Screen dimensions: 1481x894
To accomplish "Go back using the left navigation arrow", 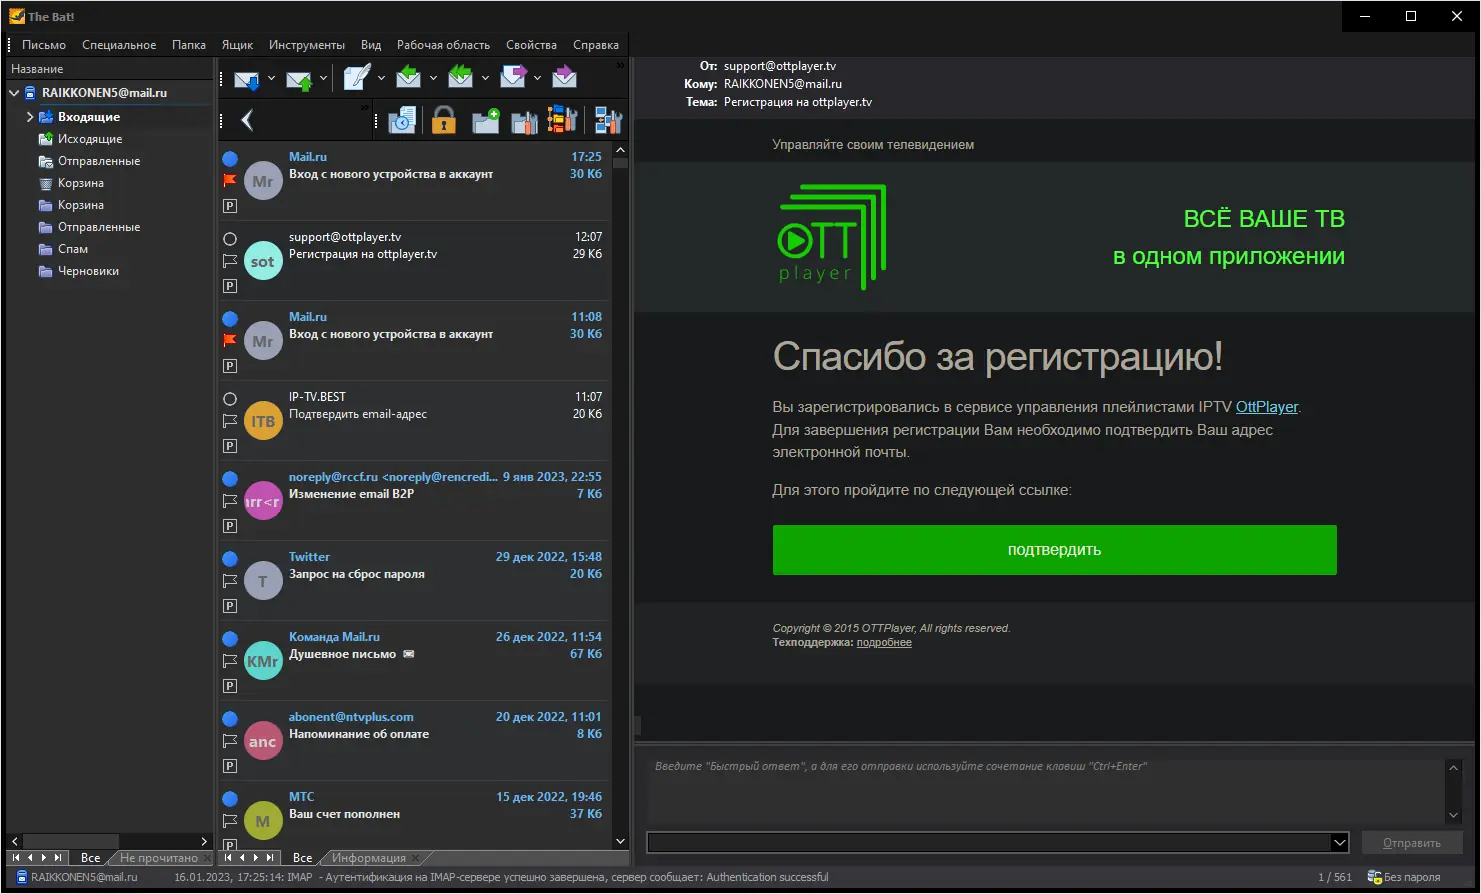I will coord(247,119).
